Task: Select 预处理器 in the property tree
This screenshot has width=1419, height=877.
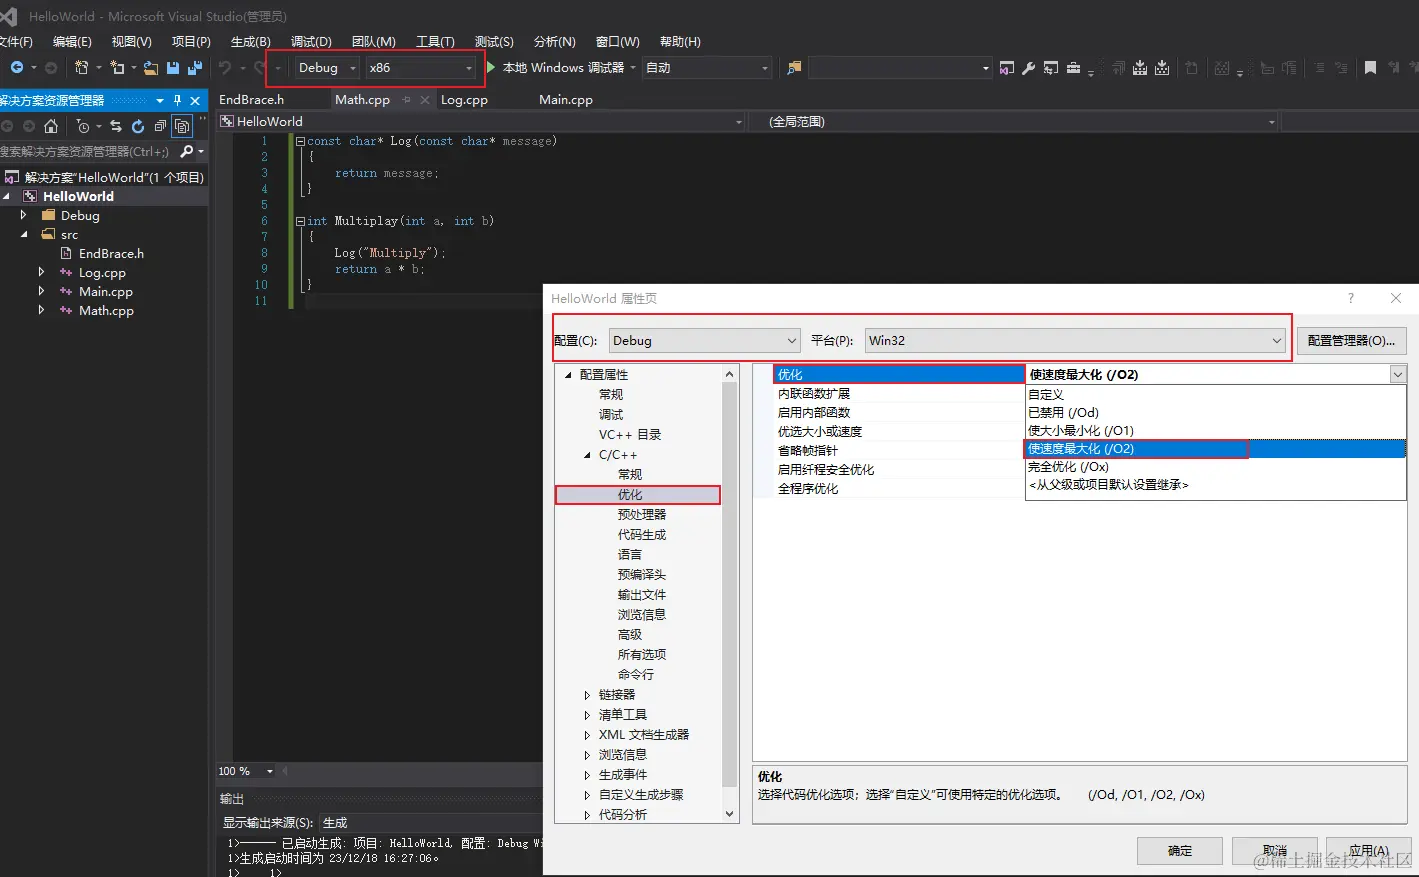Action: click(x=641, y=515)
